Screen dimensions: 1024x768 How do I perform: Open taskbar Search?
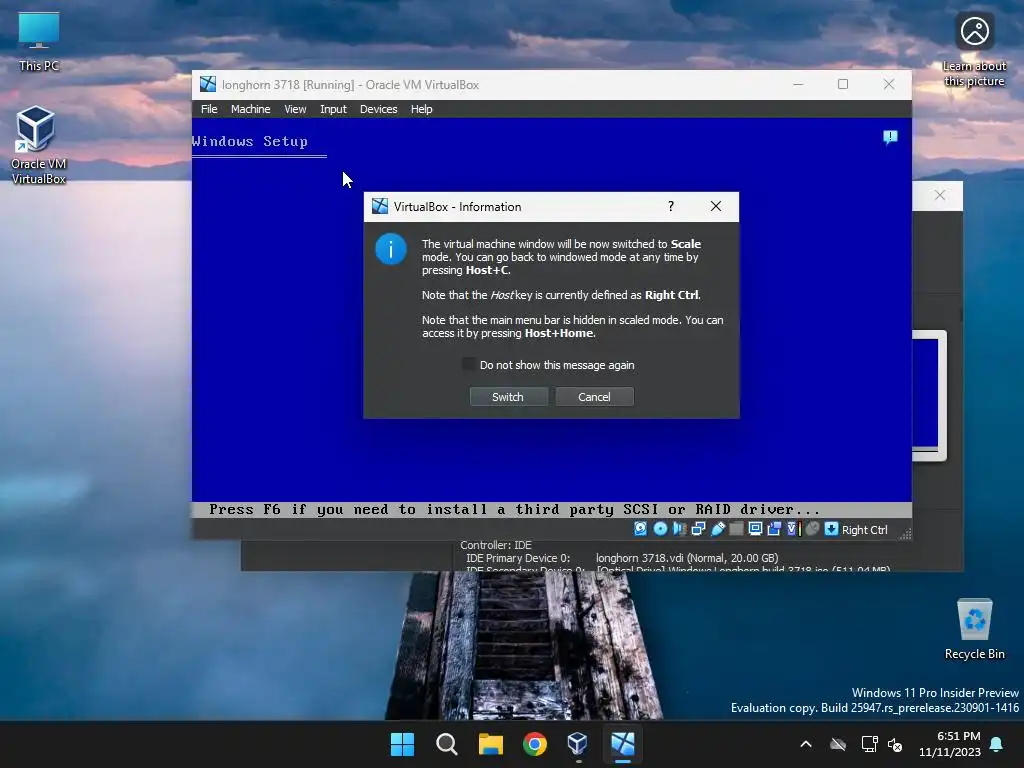click(x=447, y=744)
